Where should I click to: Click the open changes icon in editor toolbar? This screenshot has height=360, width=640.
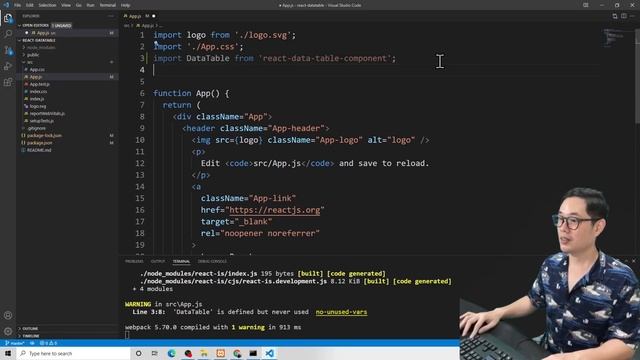[x=615, y=16]
